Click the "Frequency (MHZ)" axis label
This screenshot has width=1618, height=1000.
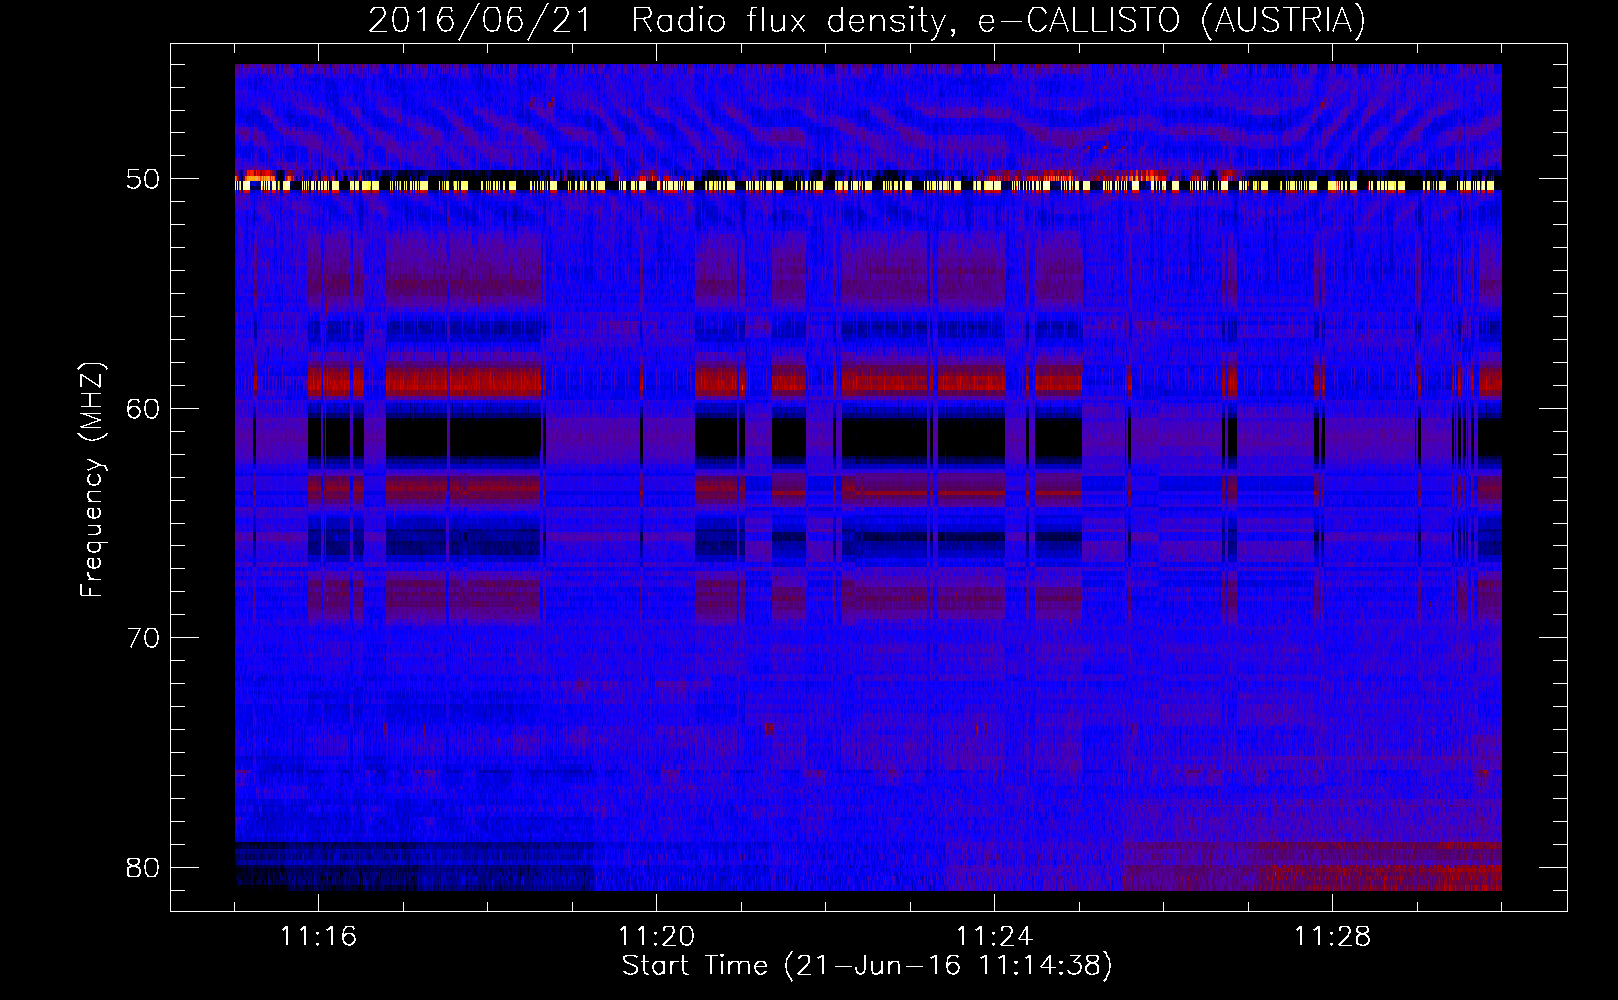[92, 480]
